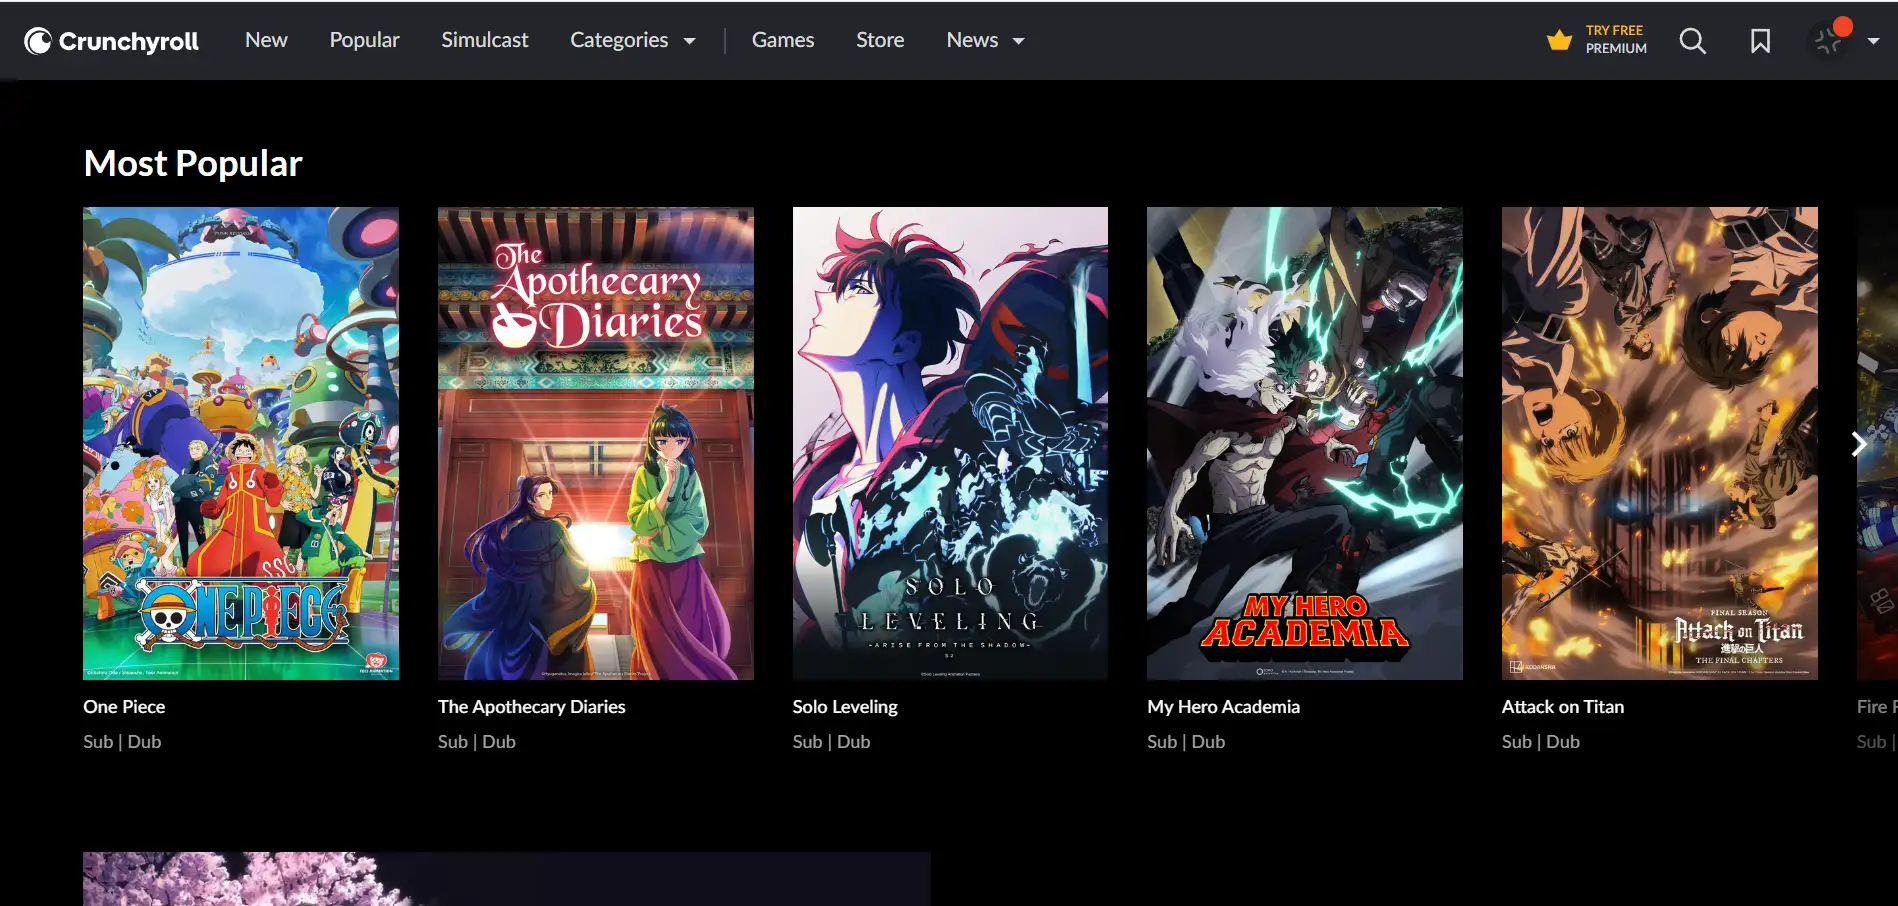Click the One Piece title link
The image size is (1898, 906).
(x=124, y=707)
